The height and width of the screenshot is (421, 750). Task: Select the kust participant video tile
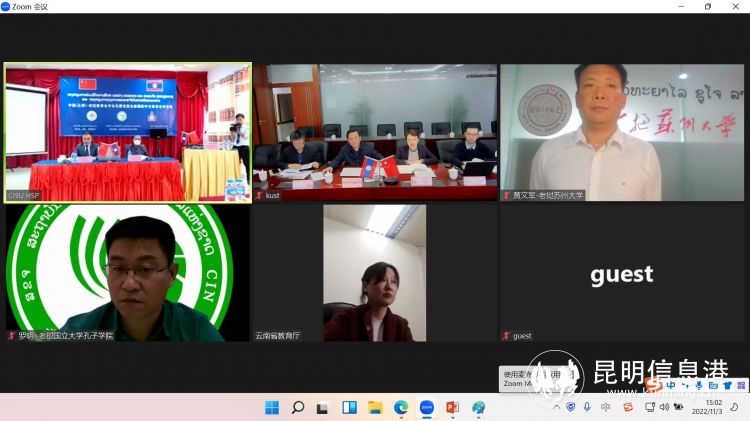[x=374, y=133]
